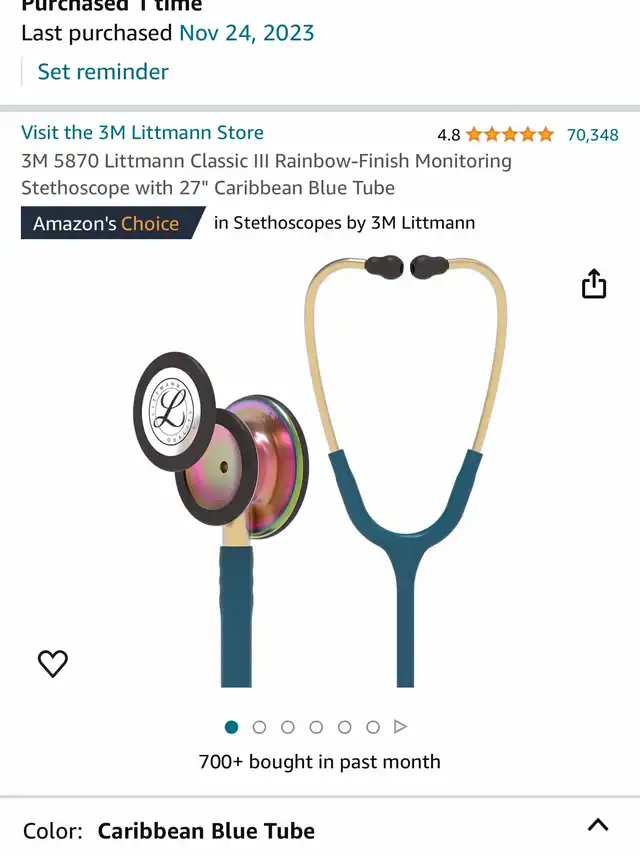Open the 70,348 ratings link

pos(593,135)
